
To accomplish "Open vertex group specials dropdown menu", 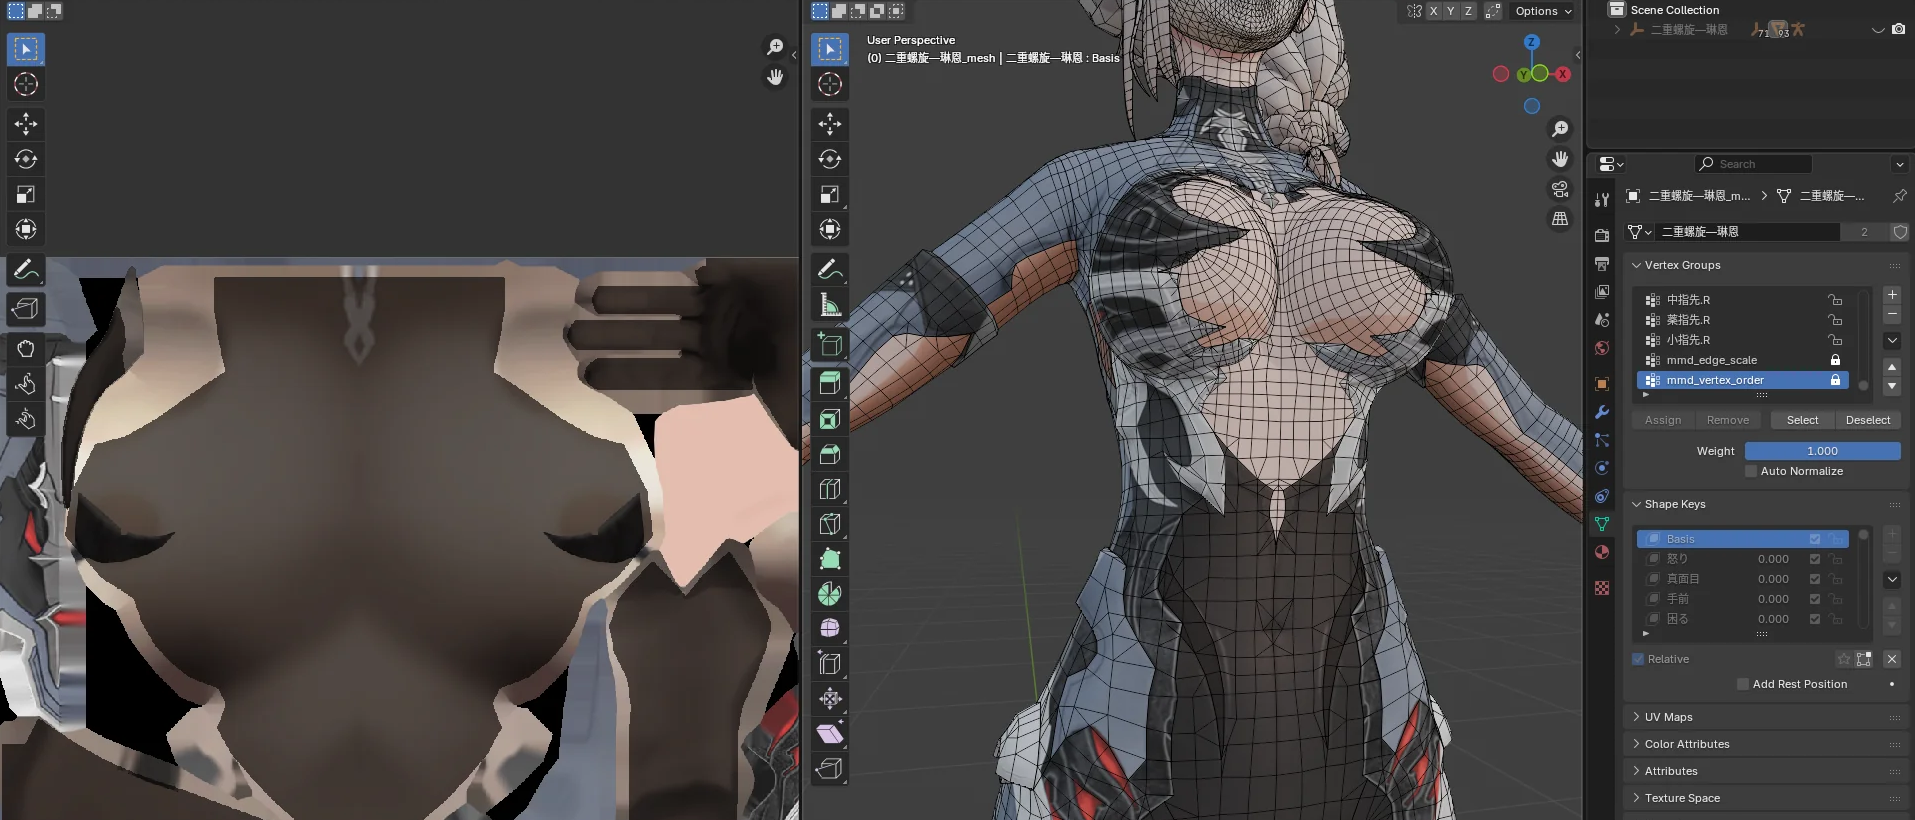I will pos(1892,341).
